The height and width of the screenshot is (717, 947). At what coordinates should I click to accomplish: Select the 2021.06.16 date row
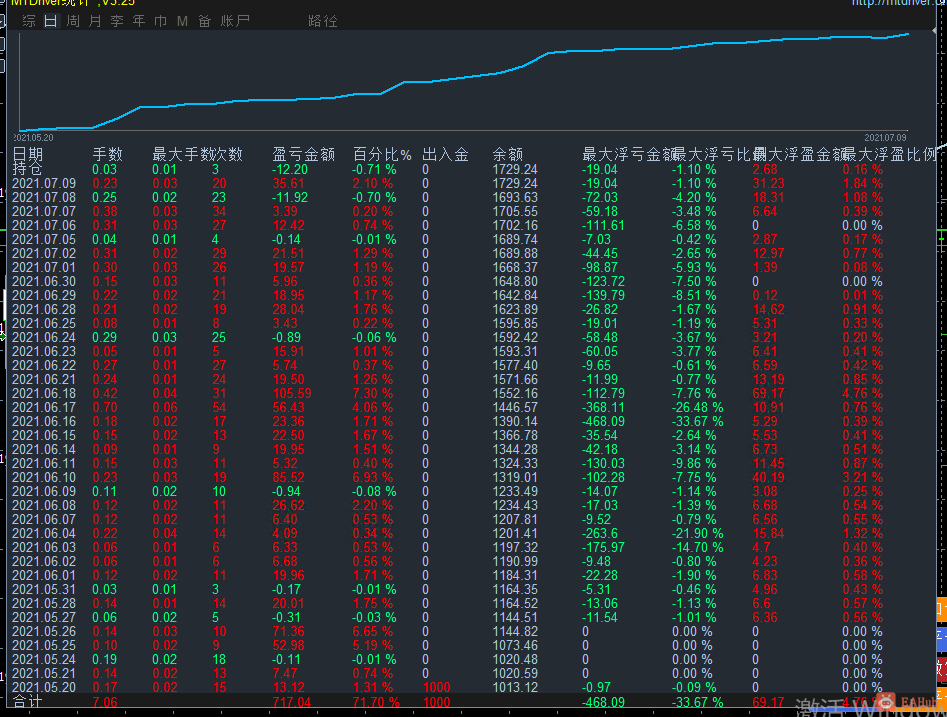point(44,421)
